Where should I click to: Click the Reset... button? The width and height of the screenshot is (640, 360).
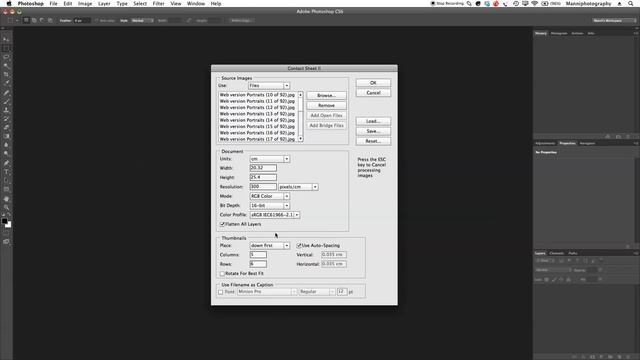pyautogui.click(x=373, y=141)
